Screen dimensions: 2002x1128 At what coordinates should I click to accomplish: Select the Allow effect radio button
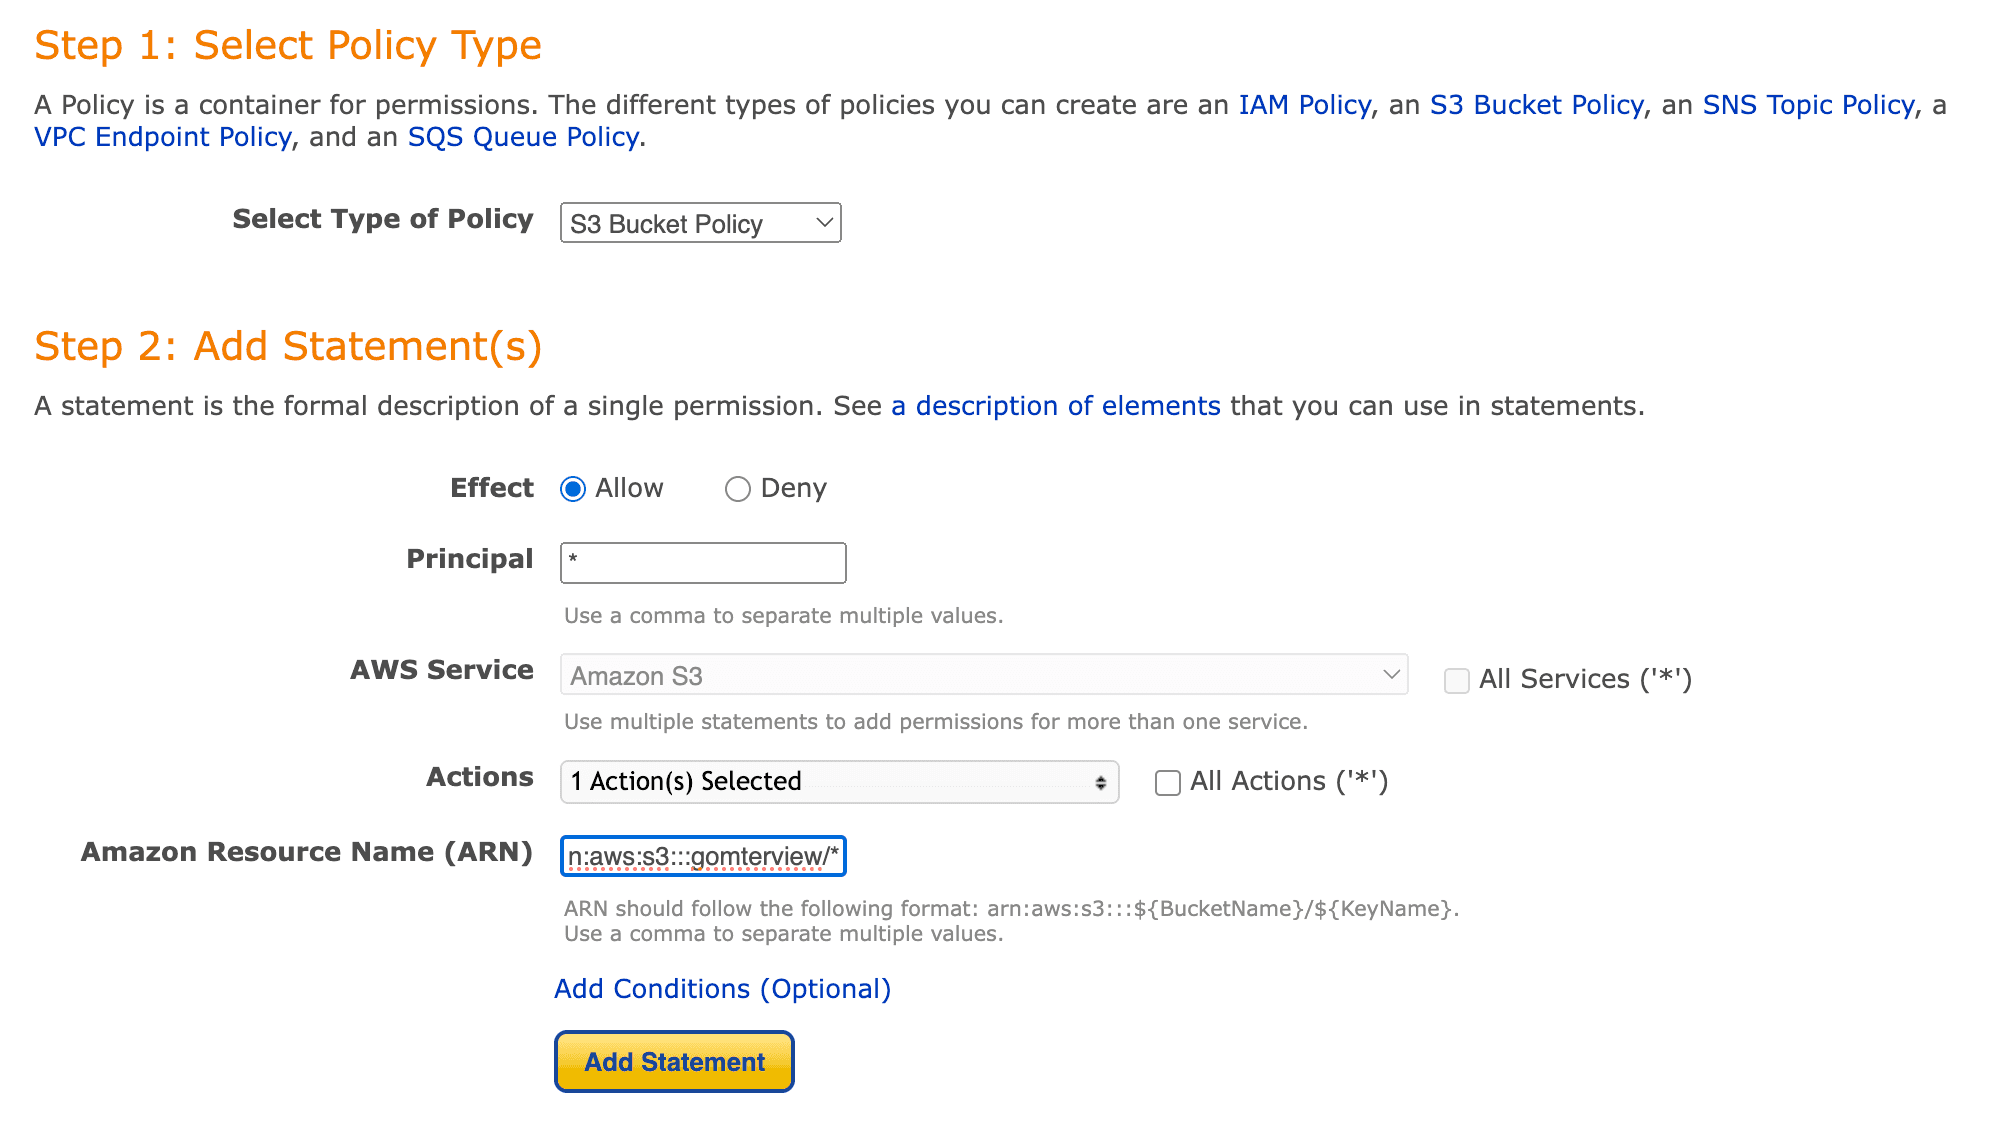(573, 489)
